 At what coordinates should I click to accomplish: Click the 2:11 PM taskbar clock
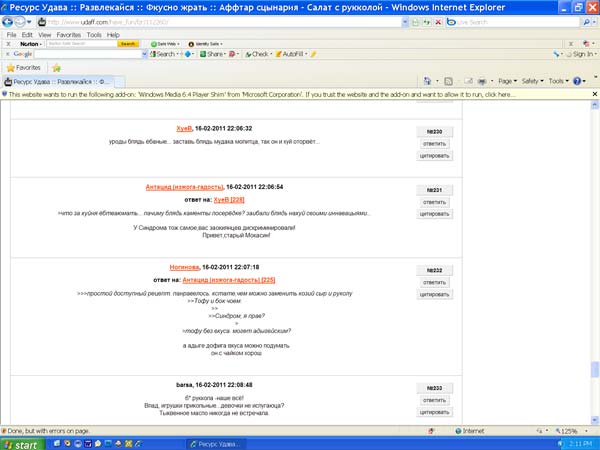580,444
